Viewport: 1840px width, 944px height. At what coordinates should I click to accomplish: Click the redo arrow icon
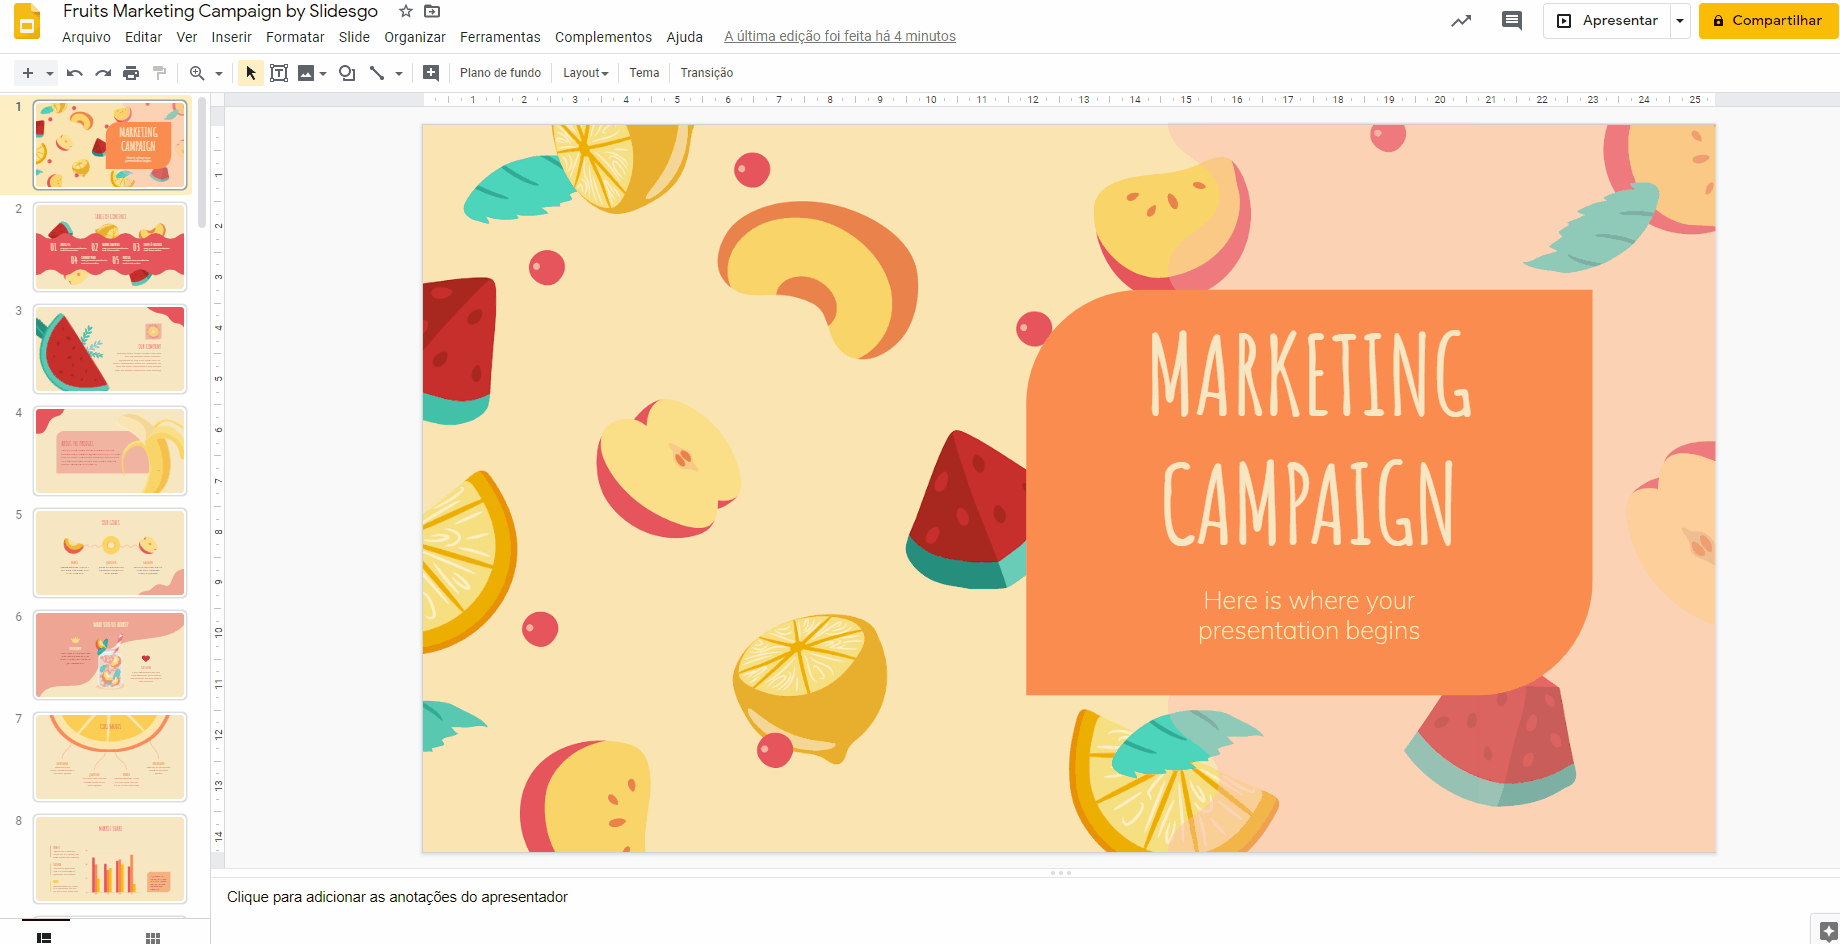(103, 73)
